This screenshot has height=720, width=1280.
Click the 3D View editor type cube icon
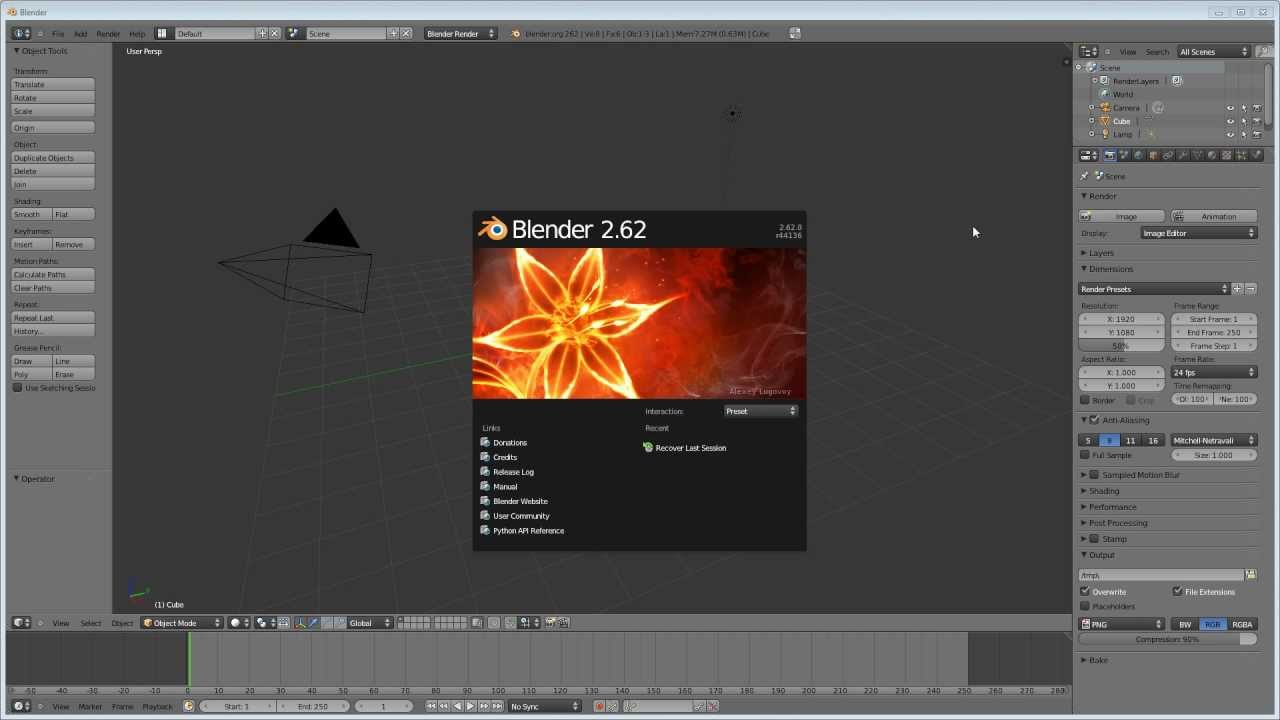[x=19, y=622]
